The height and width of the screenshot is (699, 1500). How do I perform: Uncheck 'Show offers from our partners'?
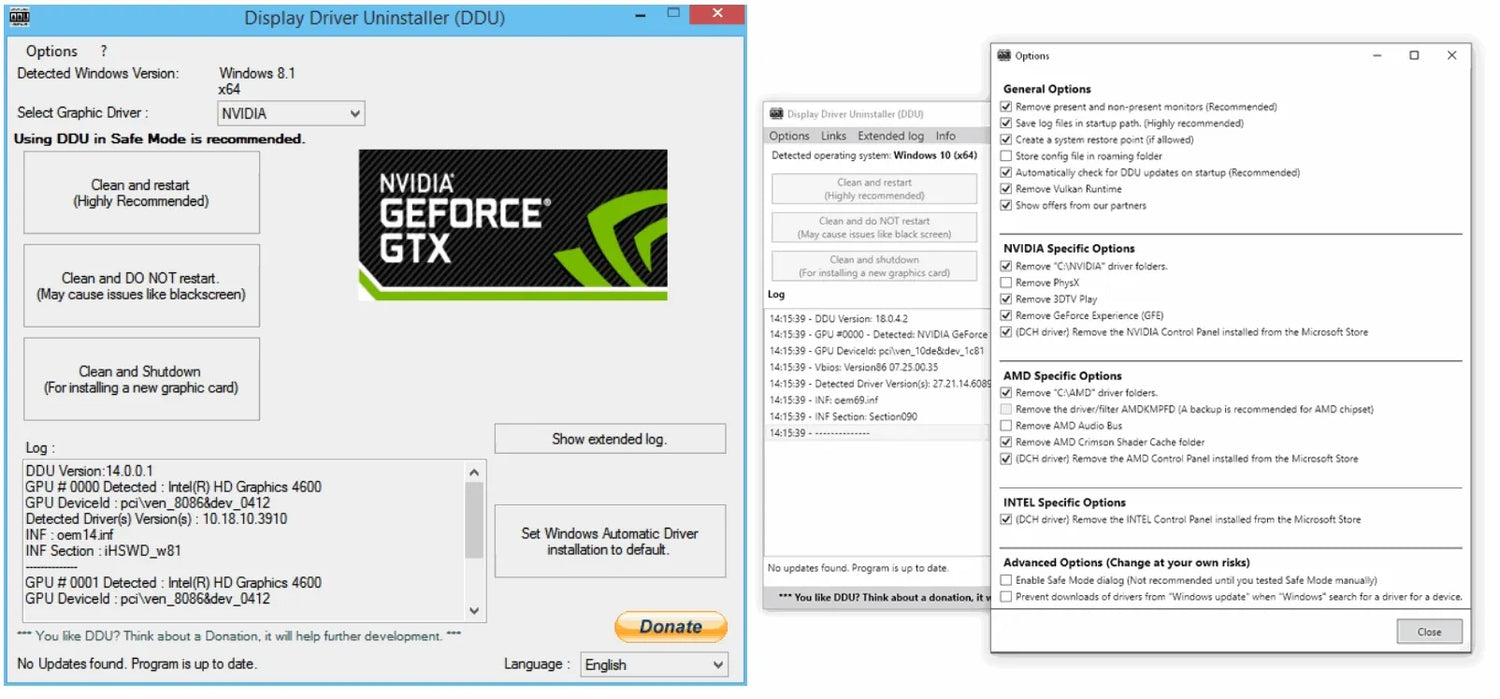1006,205
